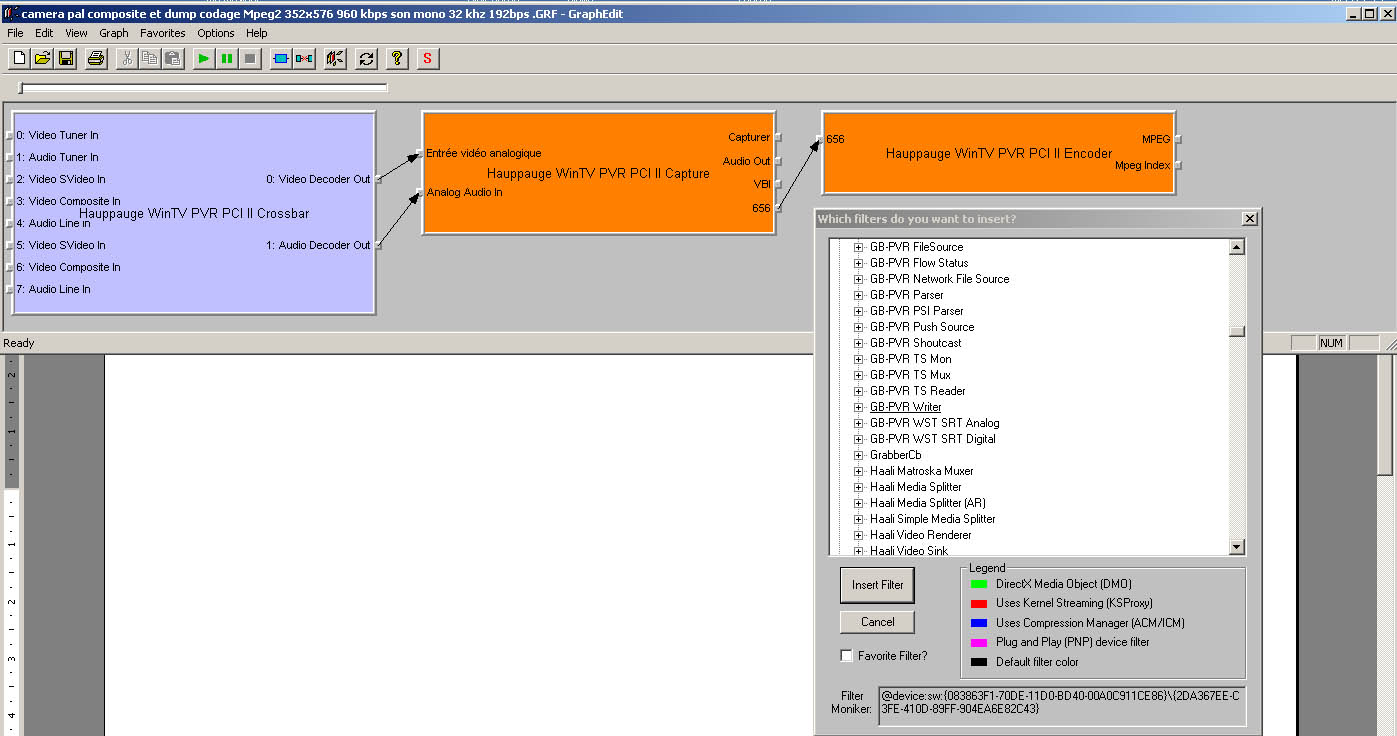
Task: Click the Filter Moniker text field
Action: point(1062,705)
